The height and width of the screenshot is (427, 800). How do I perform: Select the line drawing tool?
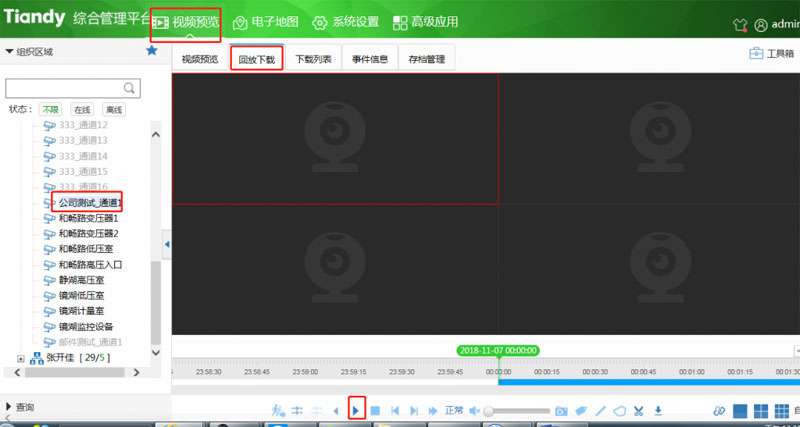[x=601, y=410]
